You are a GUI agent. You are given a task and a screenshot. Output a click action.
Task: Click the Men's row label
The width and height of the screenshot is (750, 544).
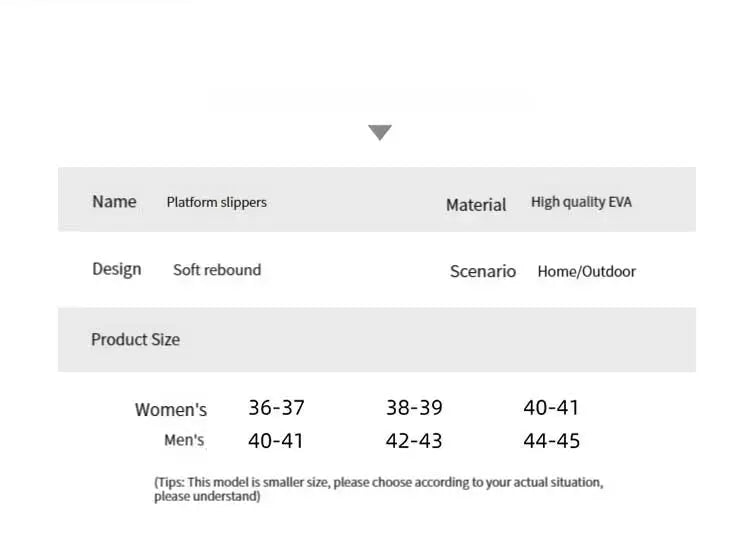[184, 440]
